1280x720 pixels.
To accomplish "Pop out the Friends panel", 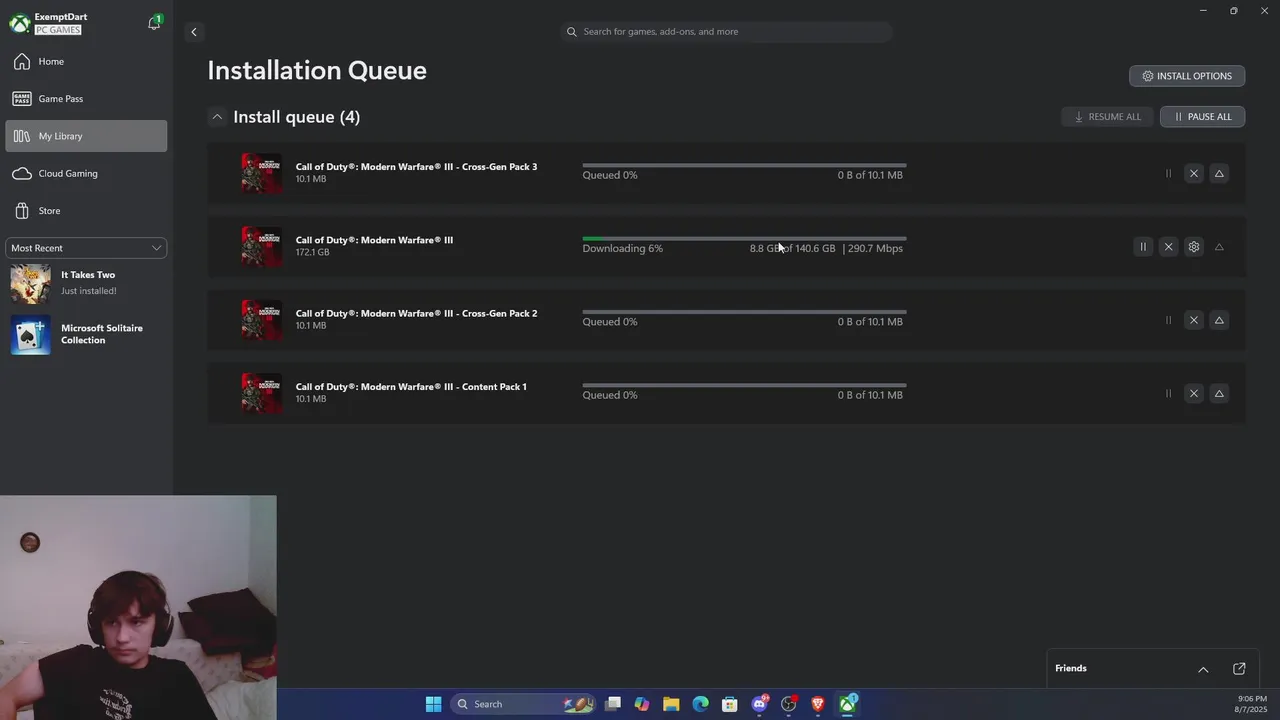I will (x=1239, y=669).
